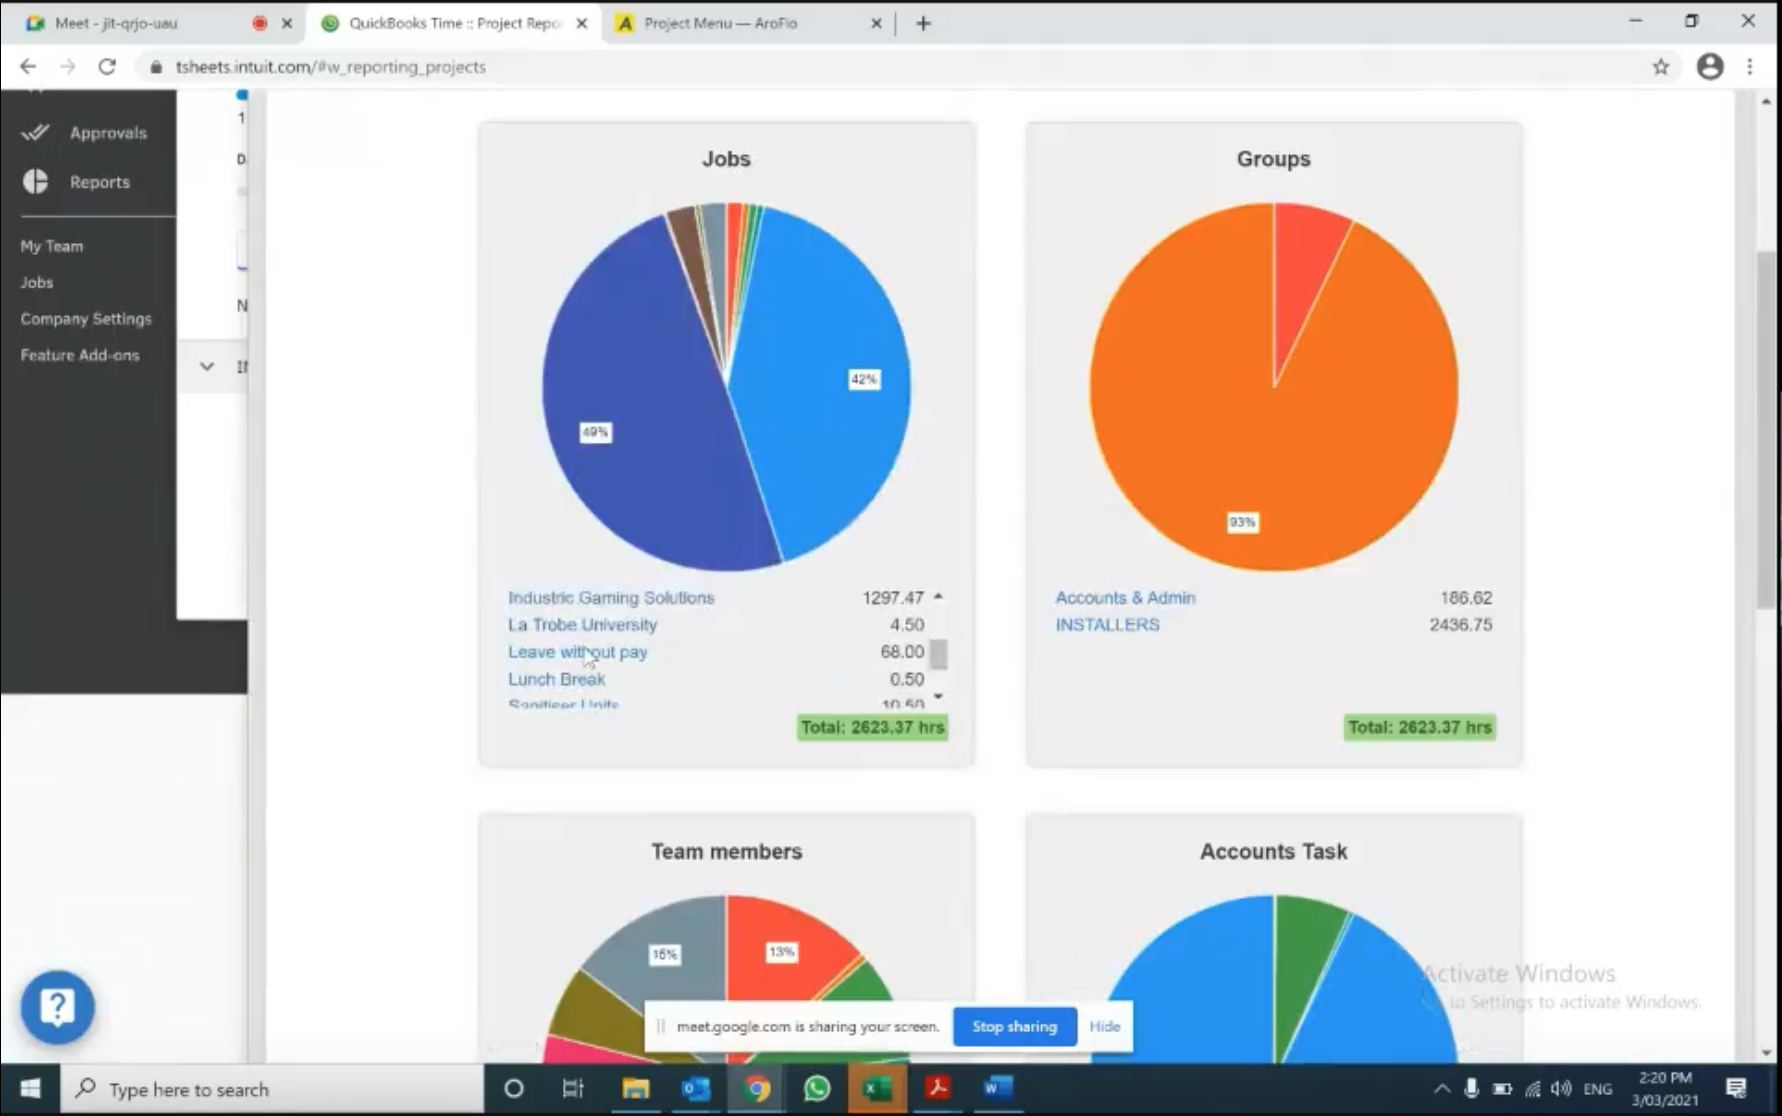This screenshot has width=1782, height=1116.
Task: Click the volume tray icon
Action: 1561,1089
